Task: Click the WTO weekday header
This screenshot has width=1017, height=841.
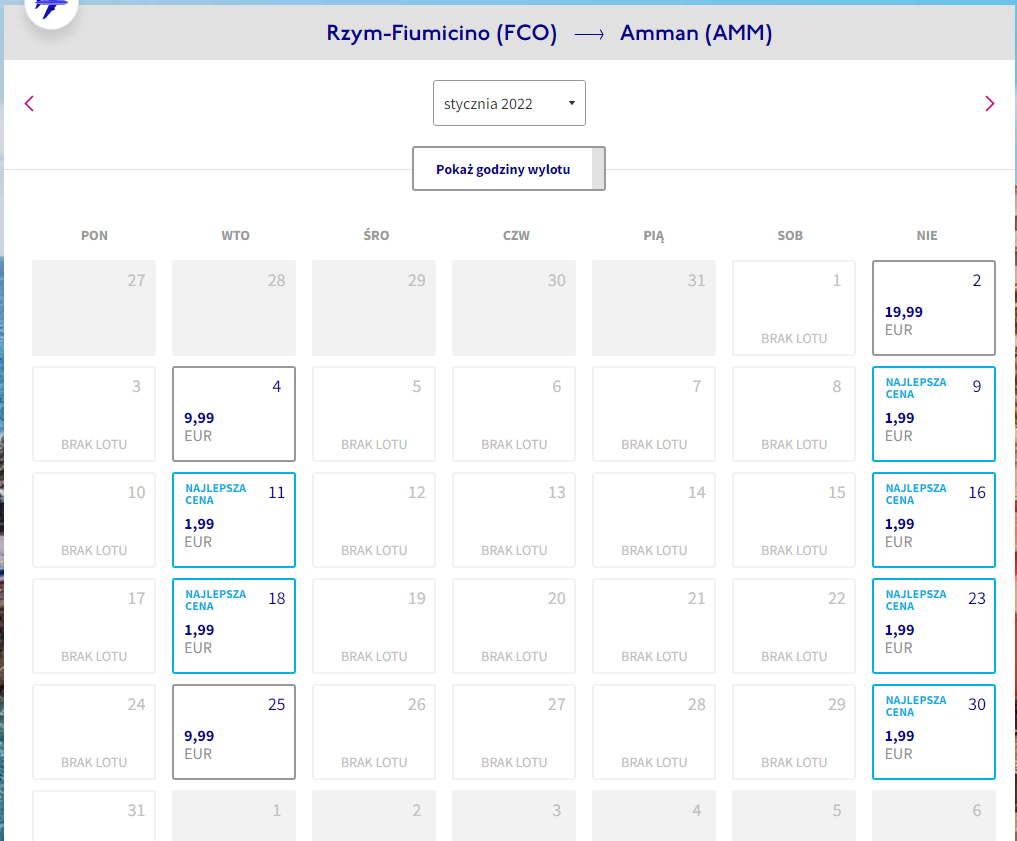Action: (x=235, y=235)
